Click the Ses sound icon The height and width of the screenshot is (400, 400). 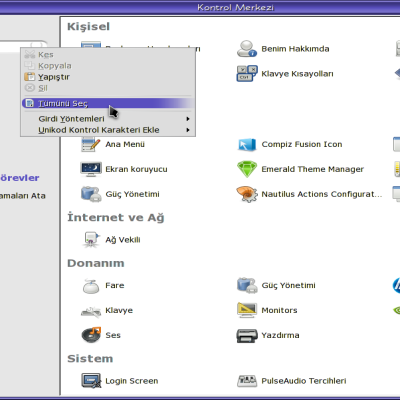pyautogui.click(x=91, y=335)
